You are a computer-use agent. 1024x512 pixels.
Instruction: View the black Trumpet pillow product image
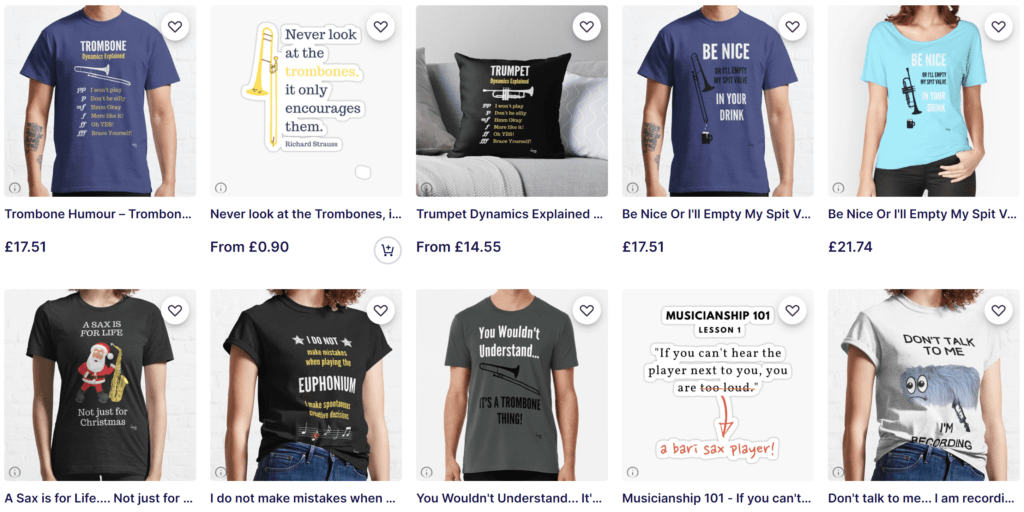click(x=512, y=101)
